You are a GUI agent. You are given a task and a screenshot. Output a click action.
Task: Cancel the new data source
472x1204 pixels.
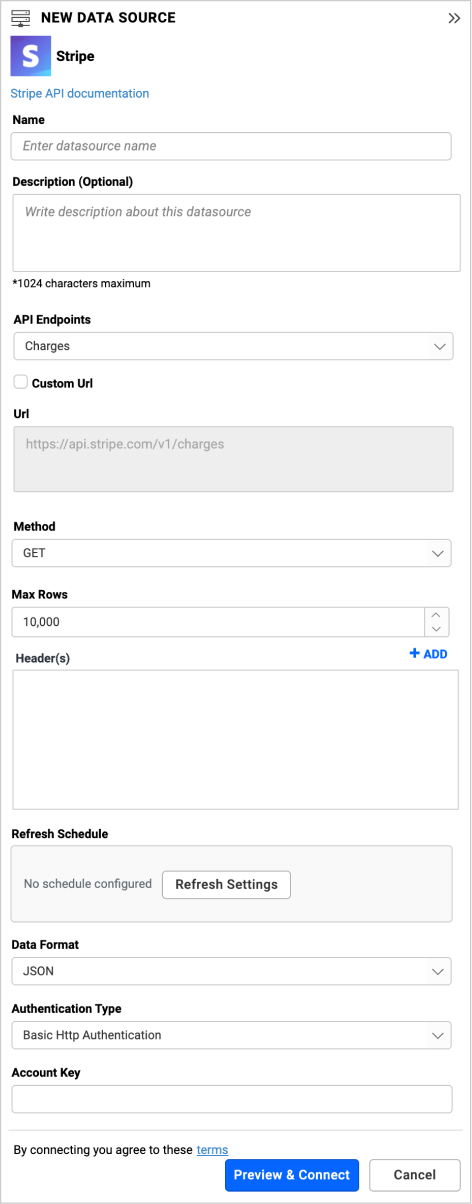coord(414,1175)
